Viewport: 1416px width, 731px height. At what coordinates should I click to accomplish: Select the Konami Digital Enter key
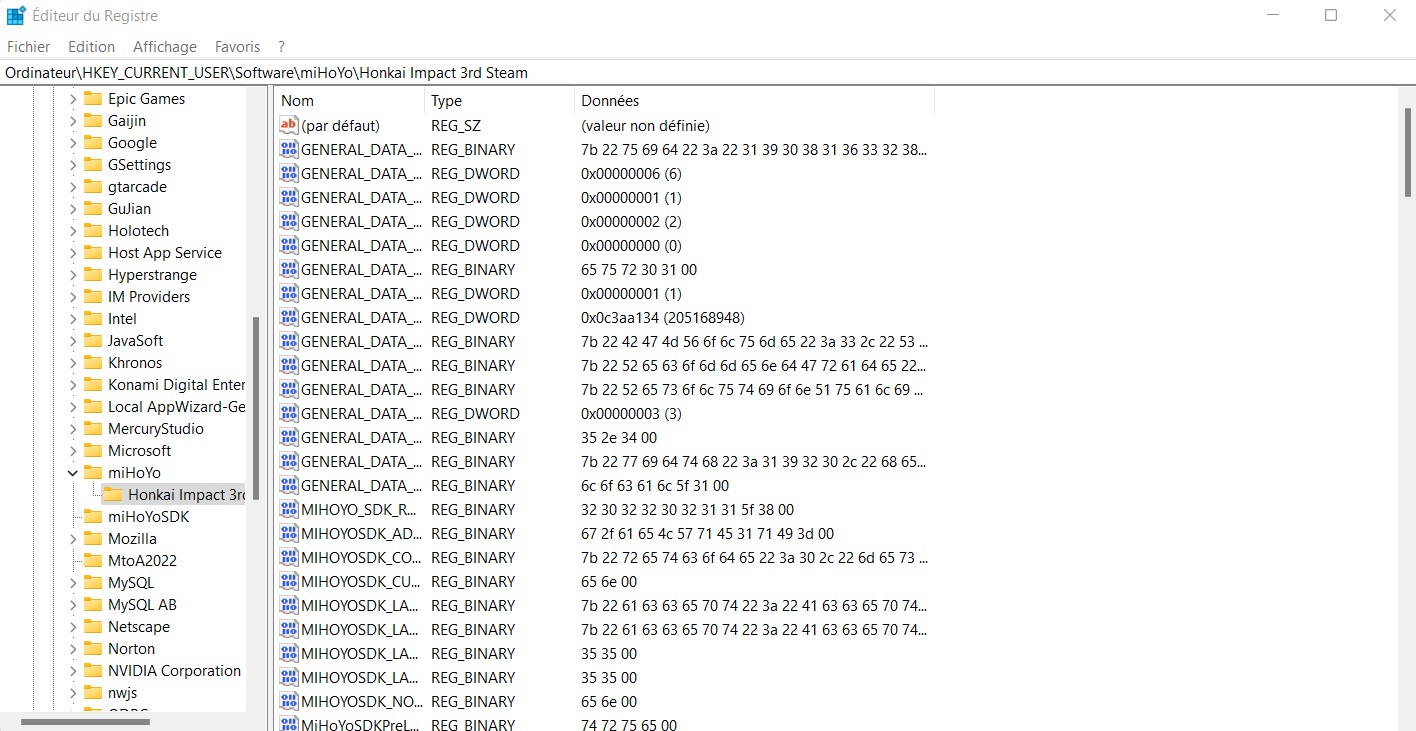[176, 385]
